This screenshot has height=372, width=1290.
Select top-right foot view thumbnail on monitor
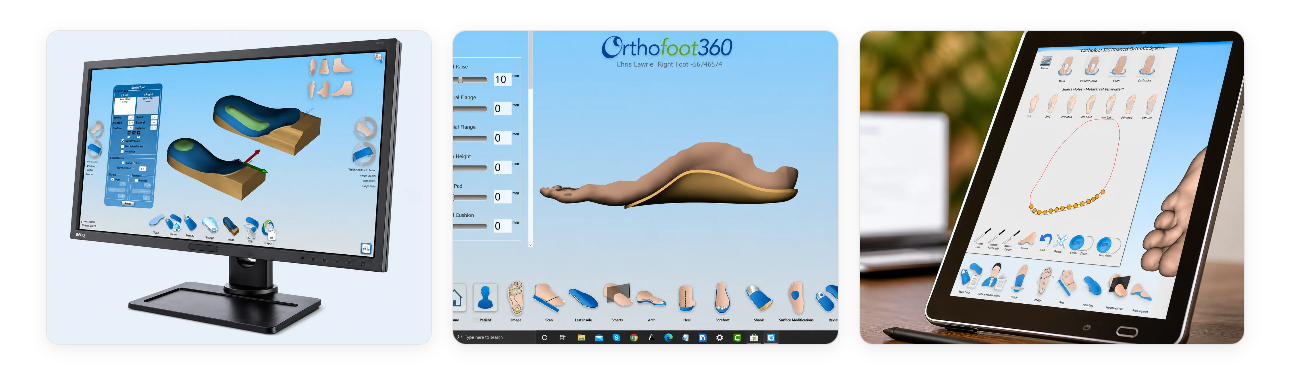click(x=343, y=66)
